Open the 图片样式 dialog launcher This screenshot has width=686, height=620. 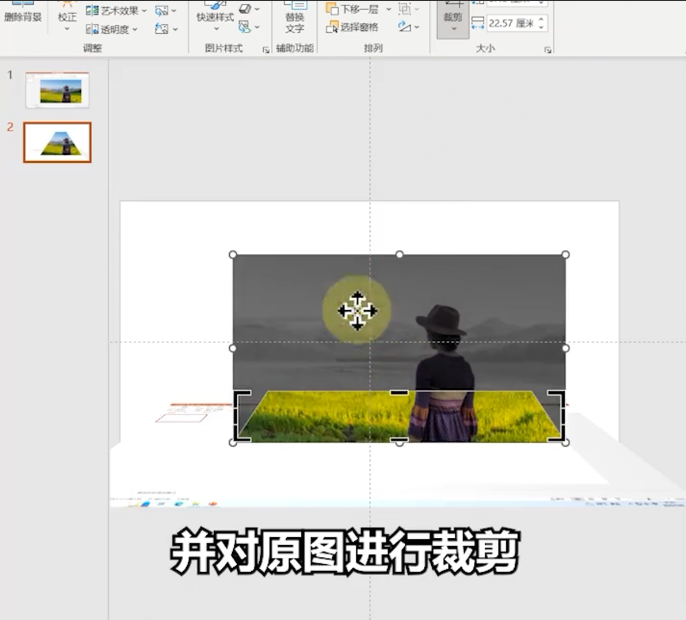pos(266,50)
